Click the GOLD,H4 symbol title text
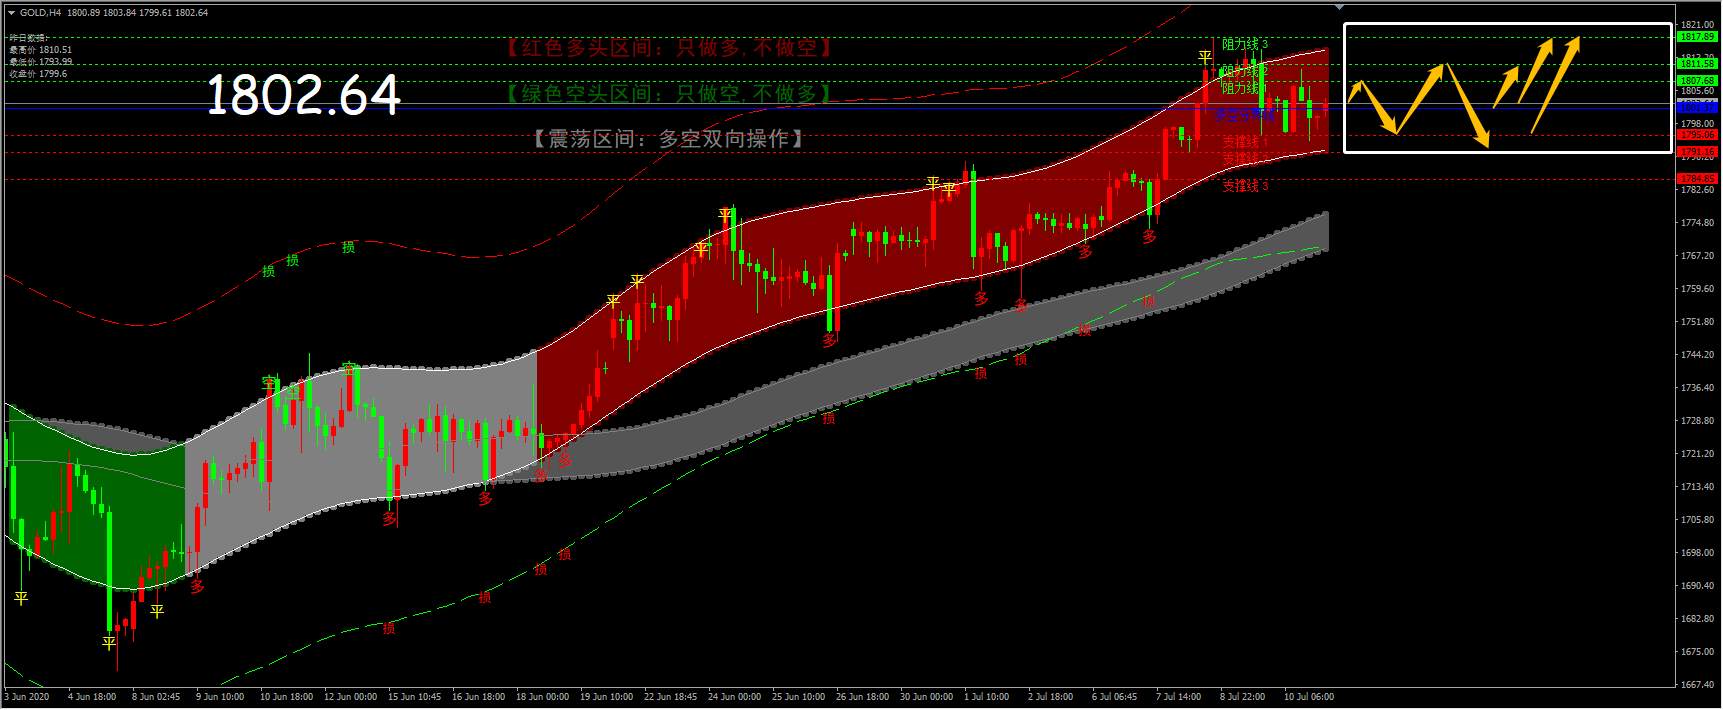Screen dimensions: 1723x710 [x=40, y=13]
